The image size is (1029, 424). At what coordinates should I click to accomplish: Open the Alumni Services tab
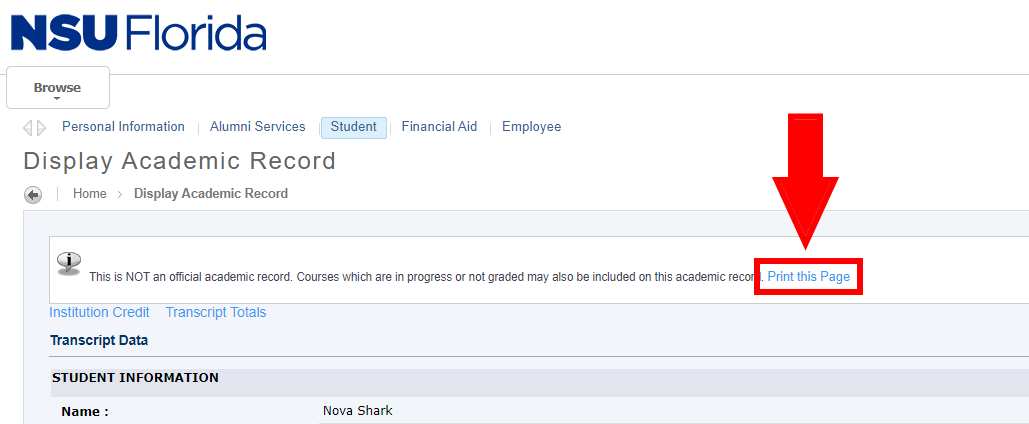(x=257, y=127)
